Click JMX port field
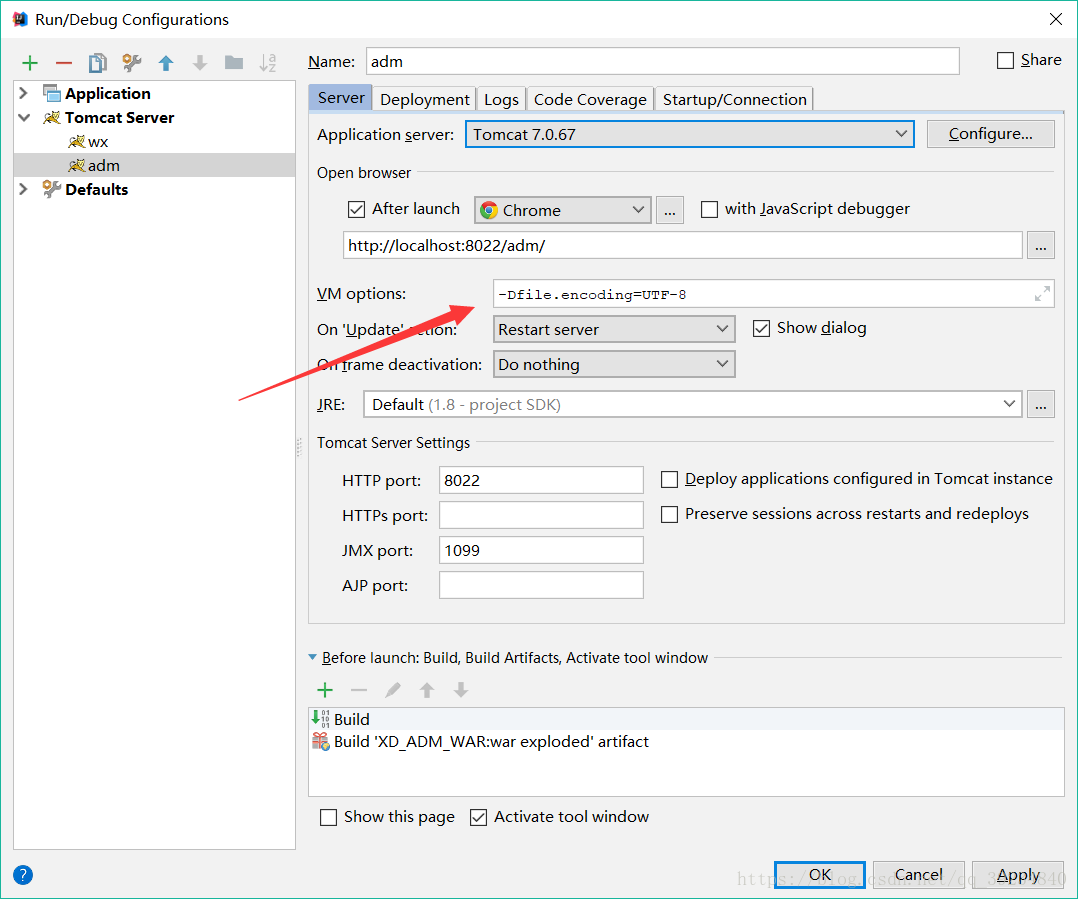This screenshot has width=1078, height=899. point(541,551)
